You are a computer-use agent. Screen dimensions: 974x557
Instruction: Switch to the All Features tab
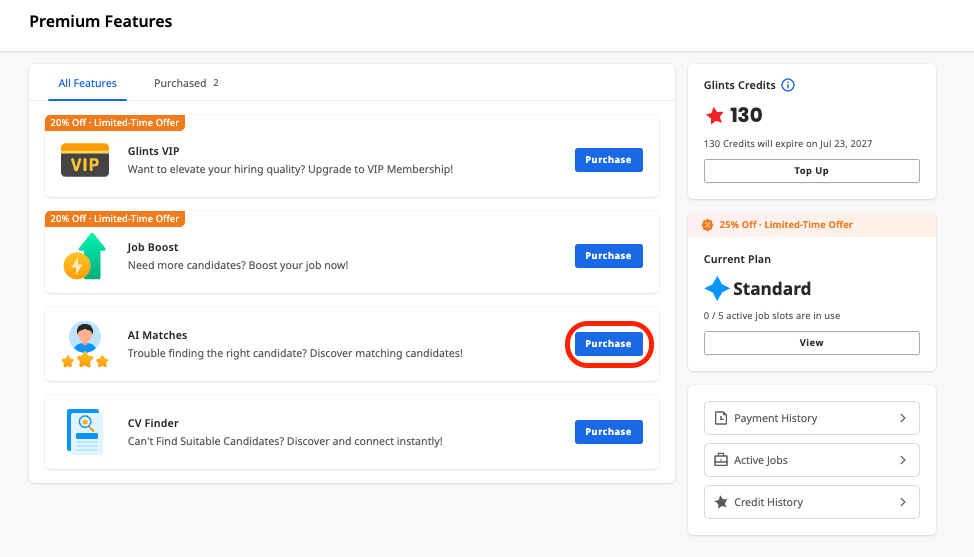[x=88, y=83]
